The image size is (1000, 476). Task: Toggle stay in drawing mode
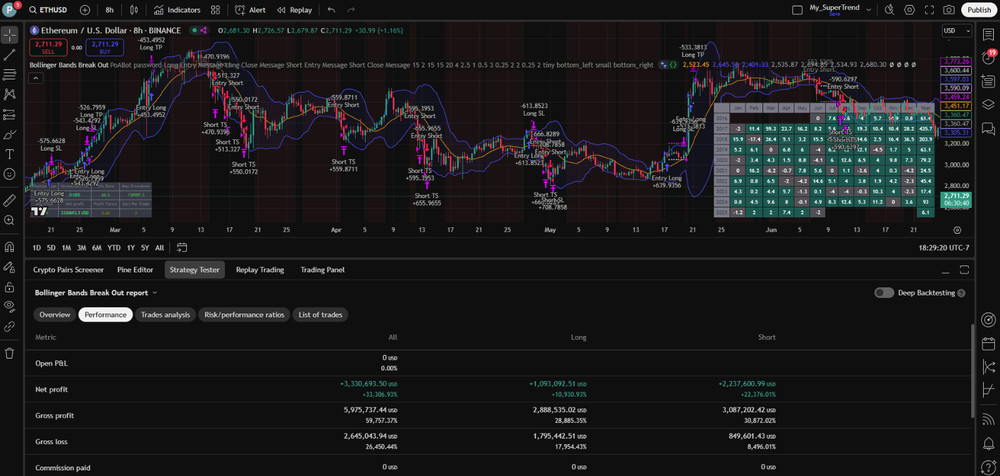click(x=10, y=266)
